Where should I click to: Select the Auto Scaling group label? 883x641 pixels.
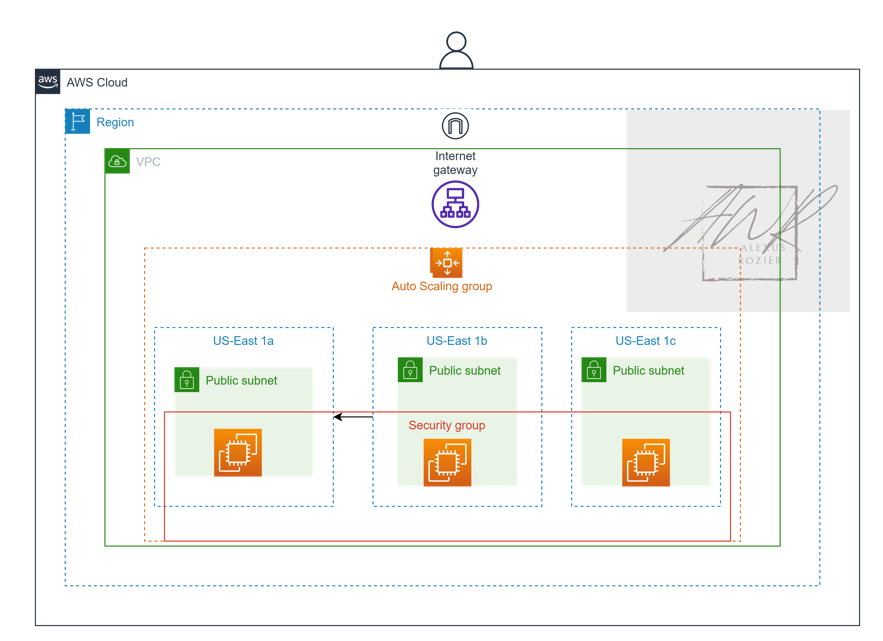[x=442, y=286]
